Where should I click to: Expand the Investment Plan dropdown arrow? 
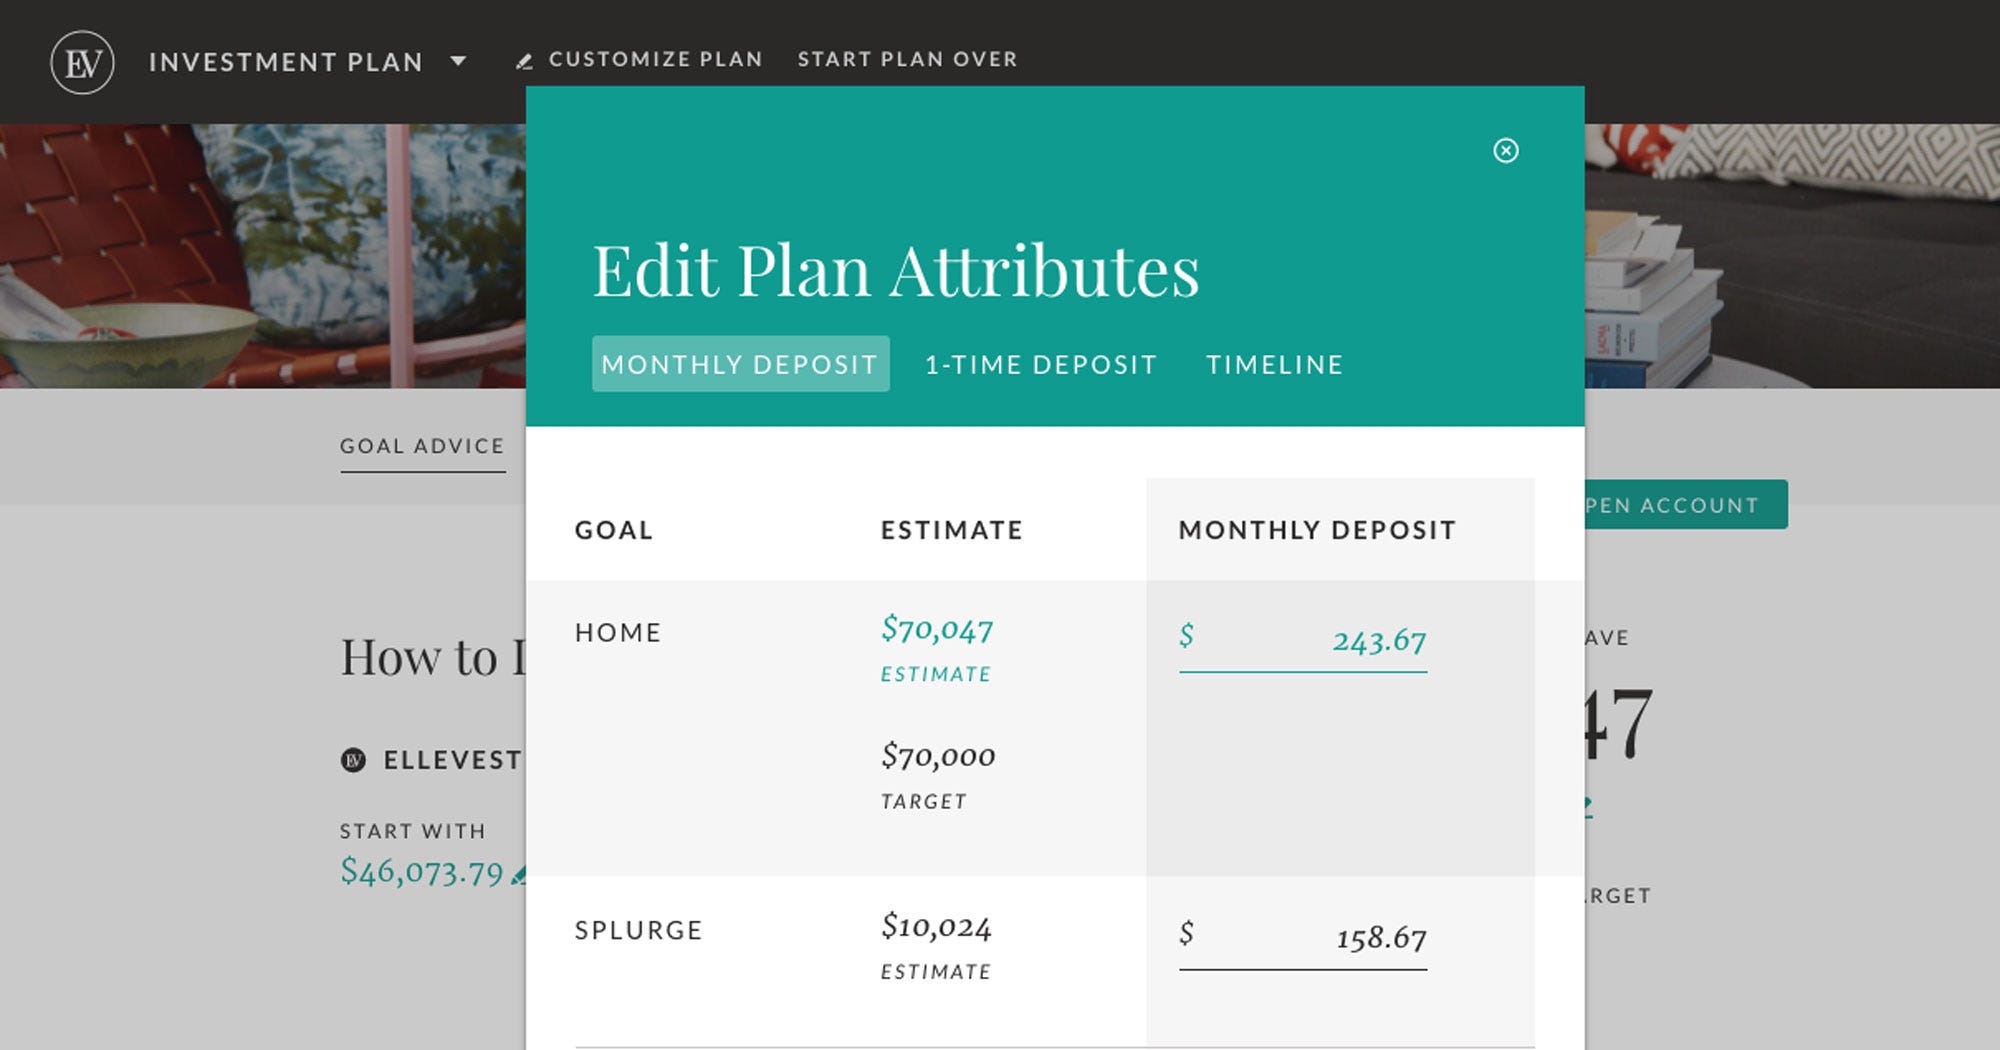pos(458,61)
